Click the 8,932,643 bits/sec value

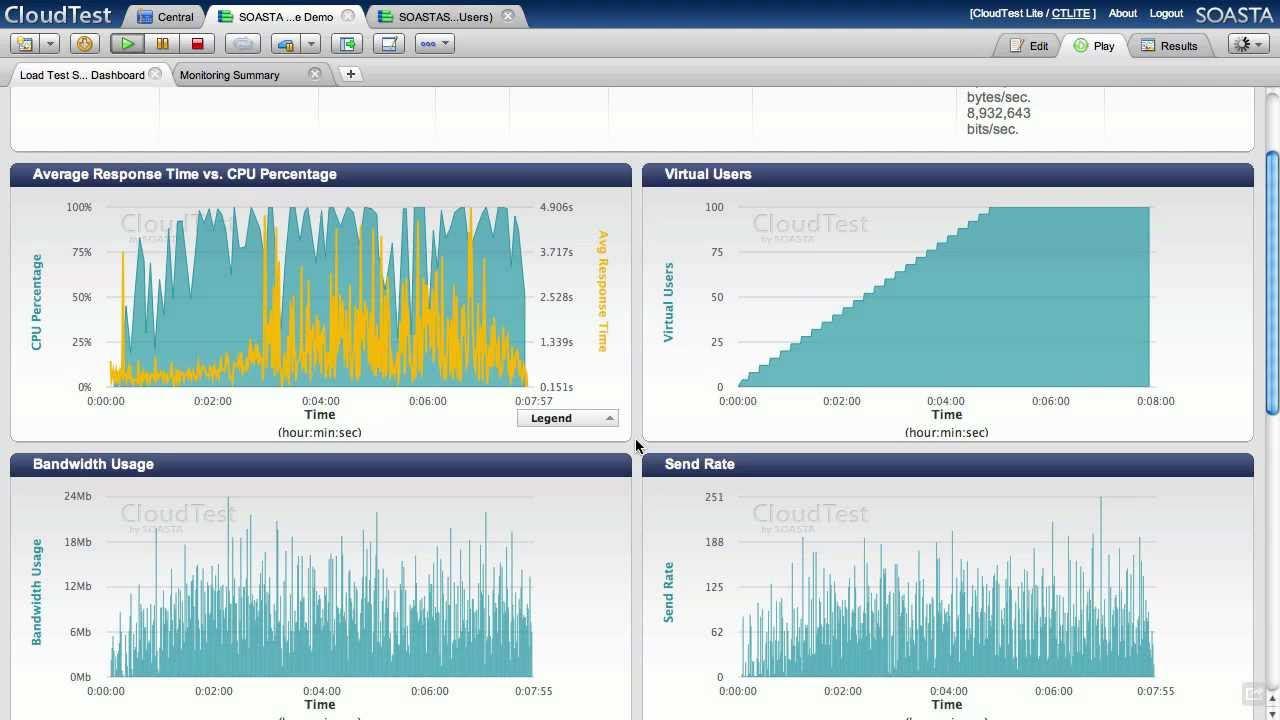[999, 121]
